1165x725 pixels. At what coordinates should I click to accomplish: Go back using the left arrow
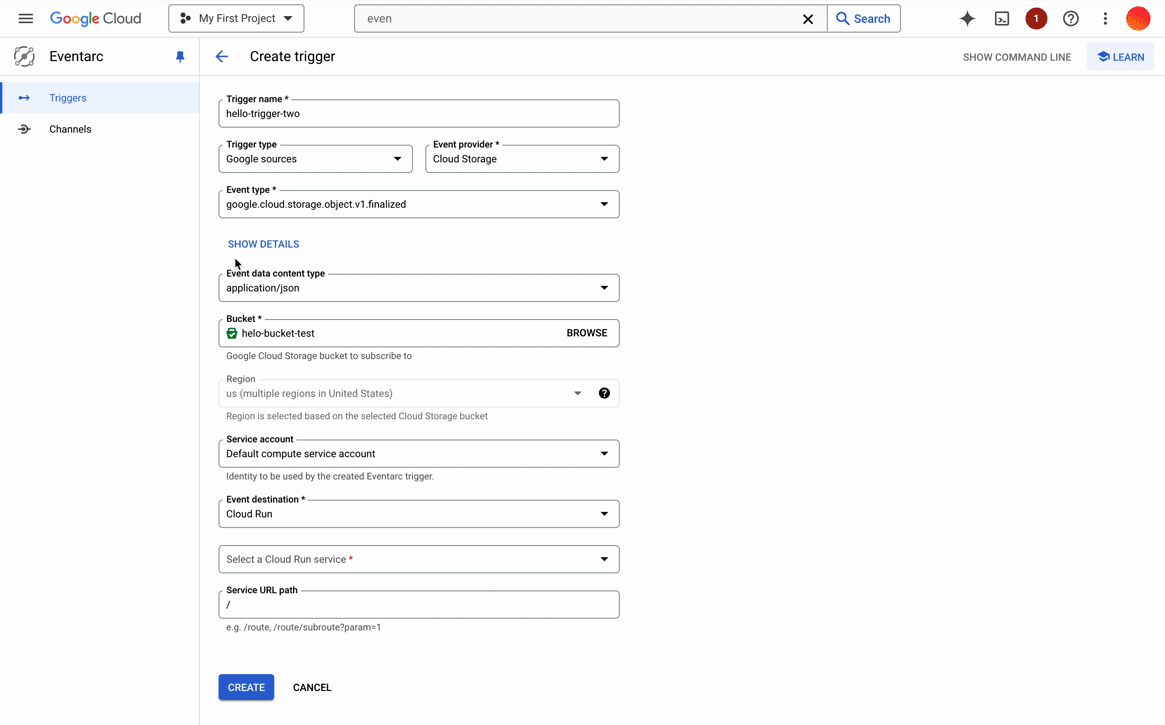pos(221,56)
